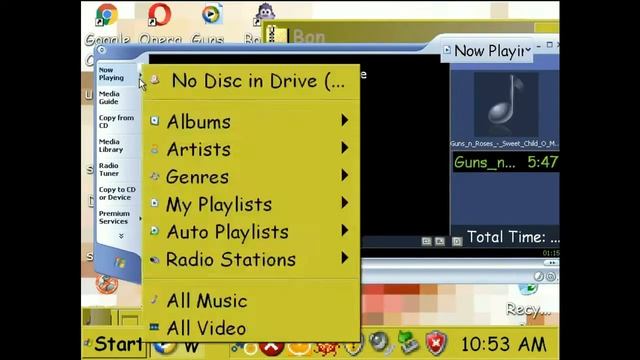Click the zipped folder icon in the Bon window
Viewport: 640px width, 360px height.
click(276, 34)
